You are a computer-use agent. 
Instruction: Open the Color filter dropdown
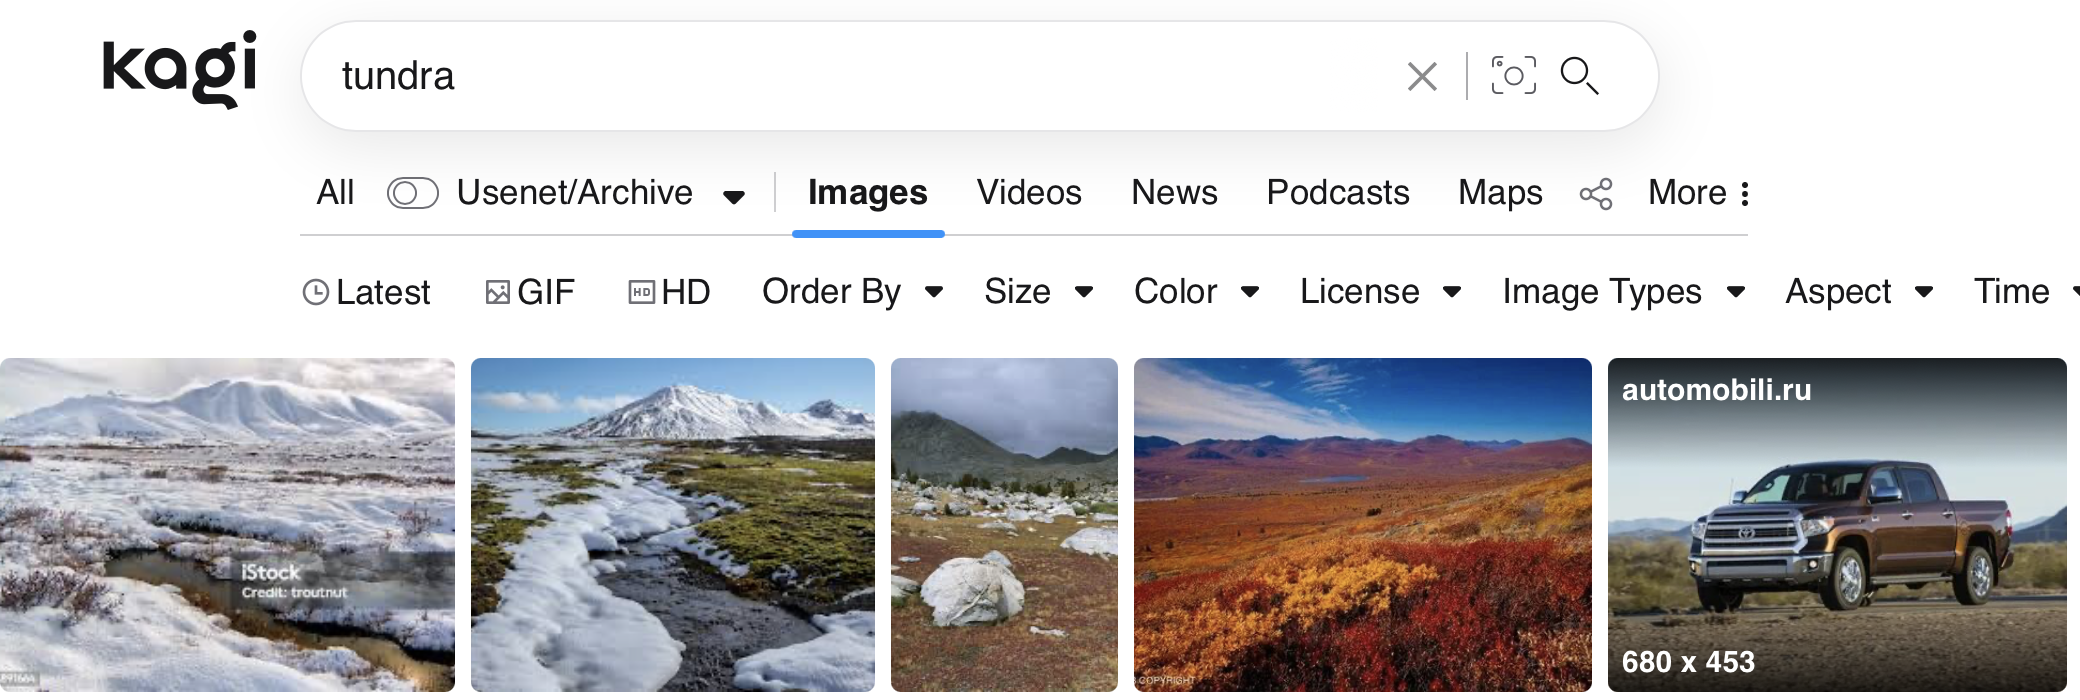[x=1196, y=292]
